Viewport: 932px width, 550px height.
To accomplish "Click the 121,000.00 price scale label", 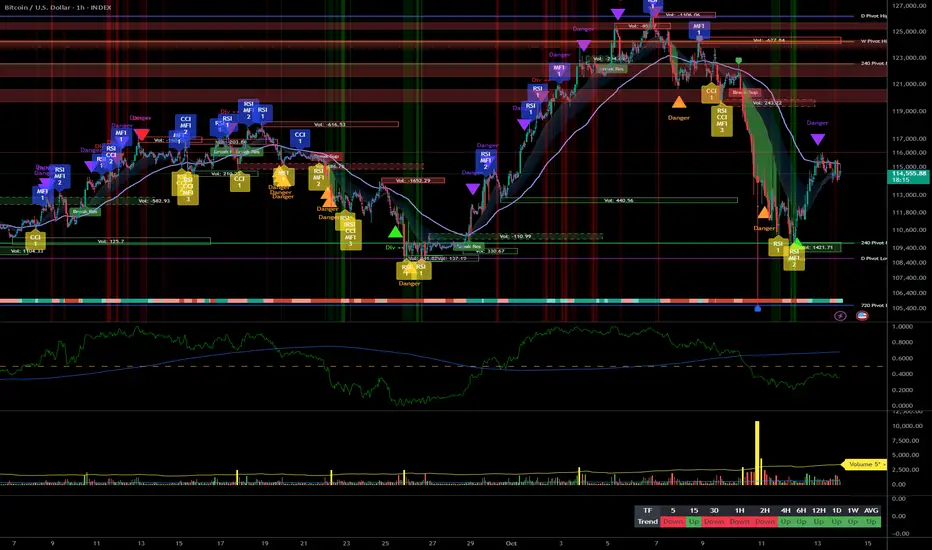I will (909, 84).
